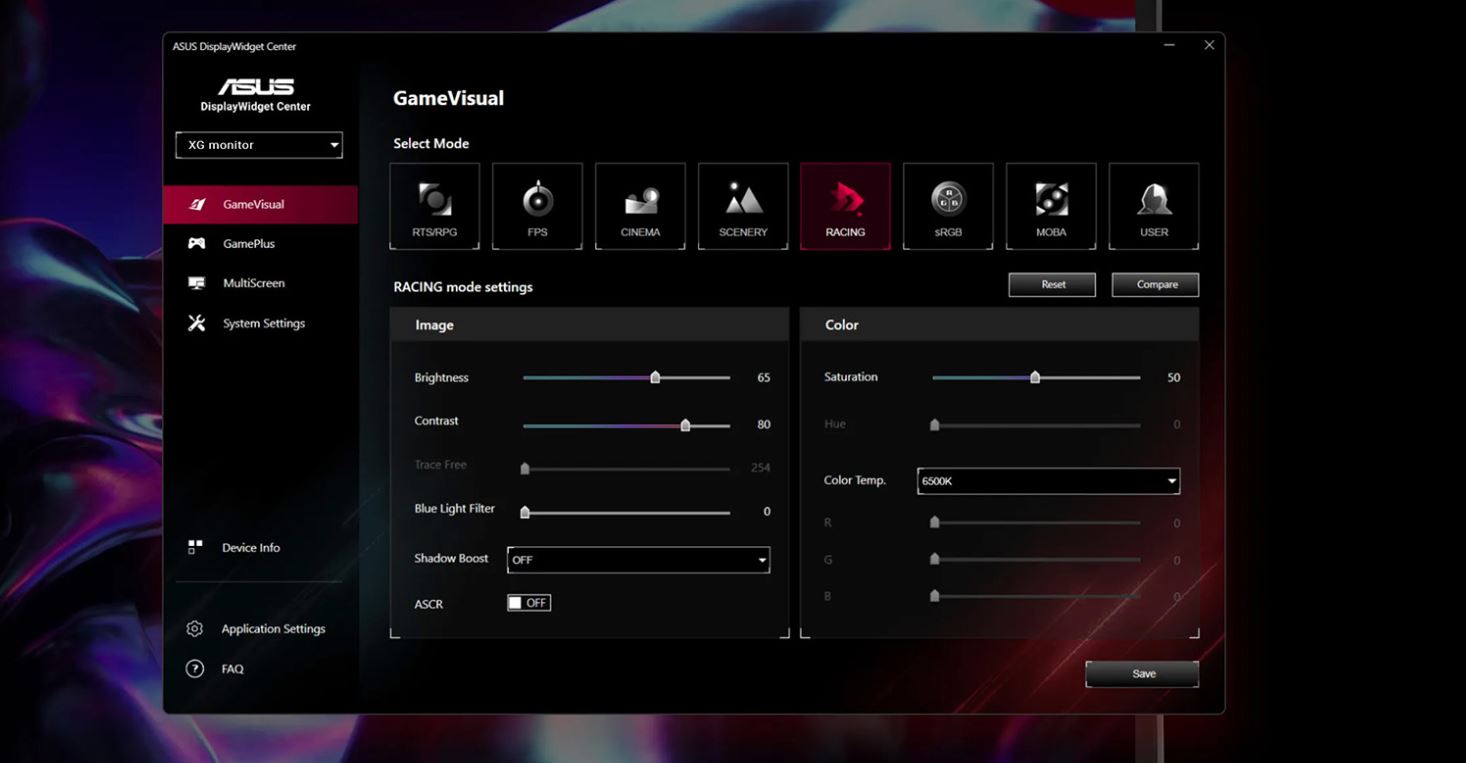
Task: Open the XG monitor device dropdown
Action: coord(259,145)
